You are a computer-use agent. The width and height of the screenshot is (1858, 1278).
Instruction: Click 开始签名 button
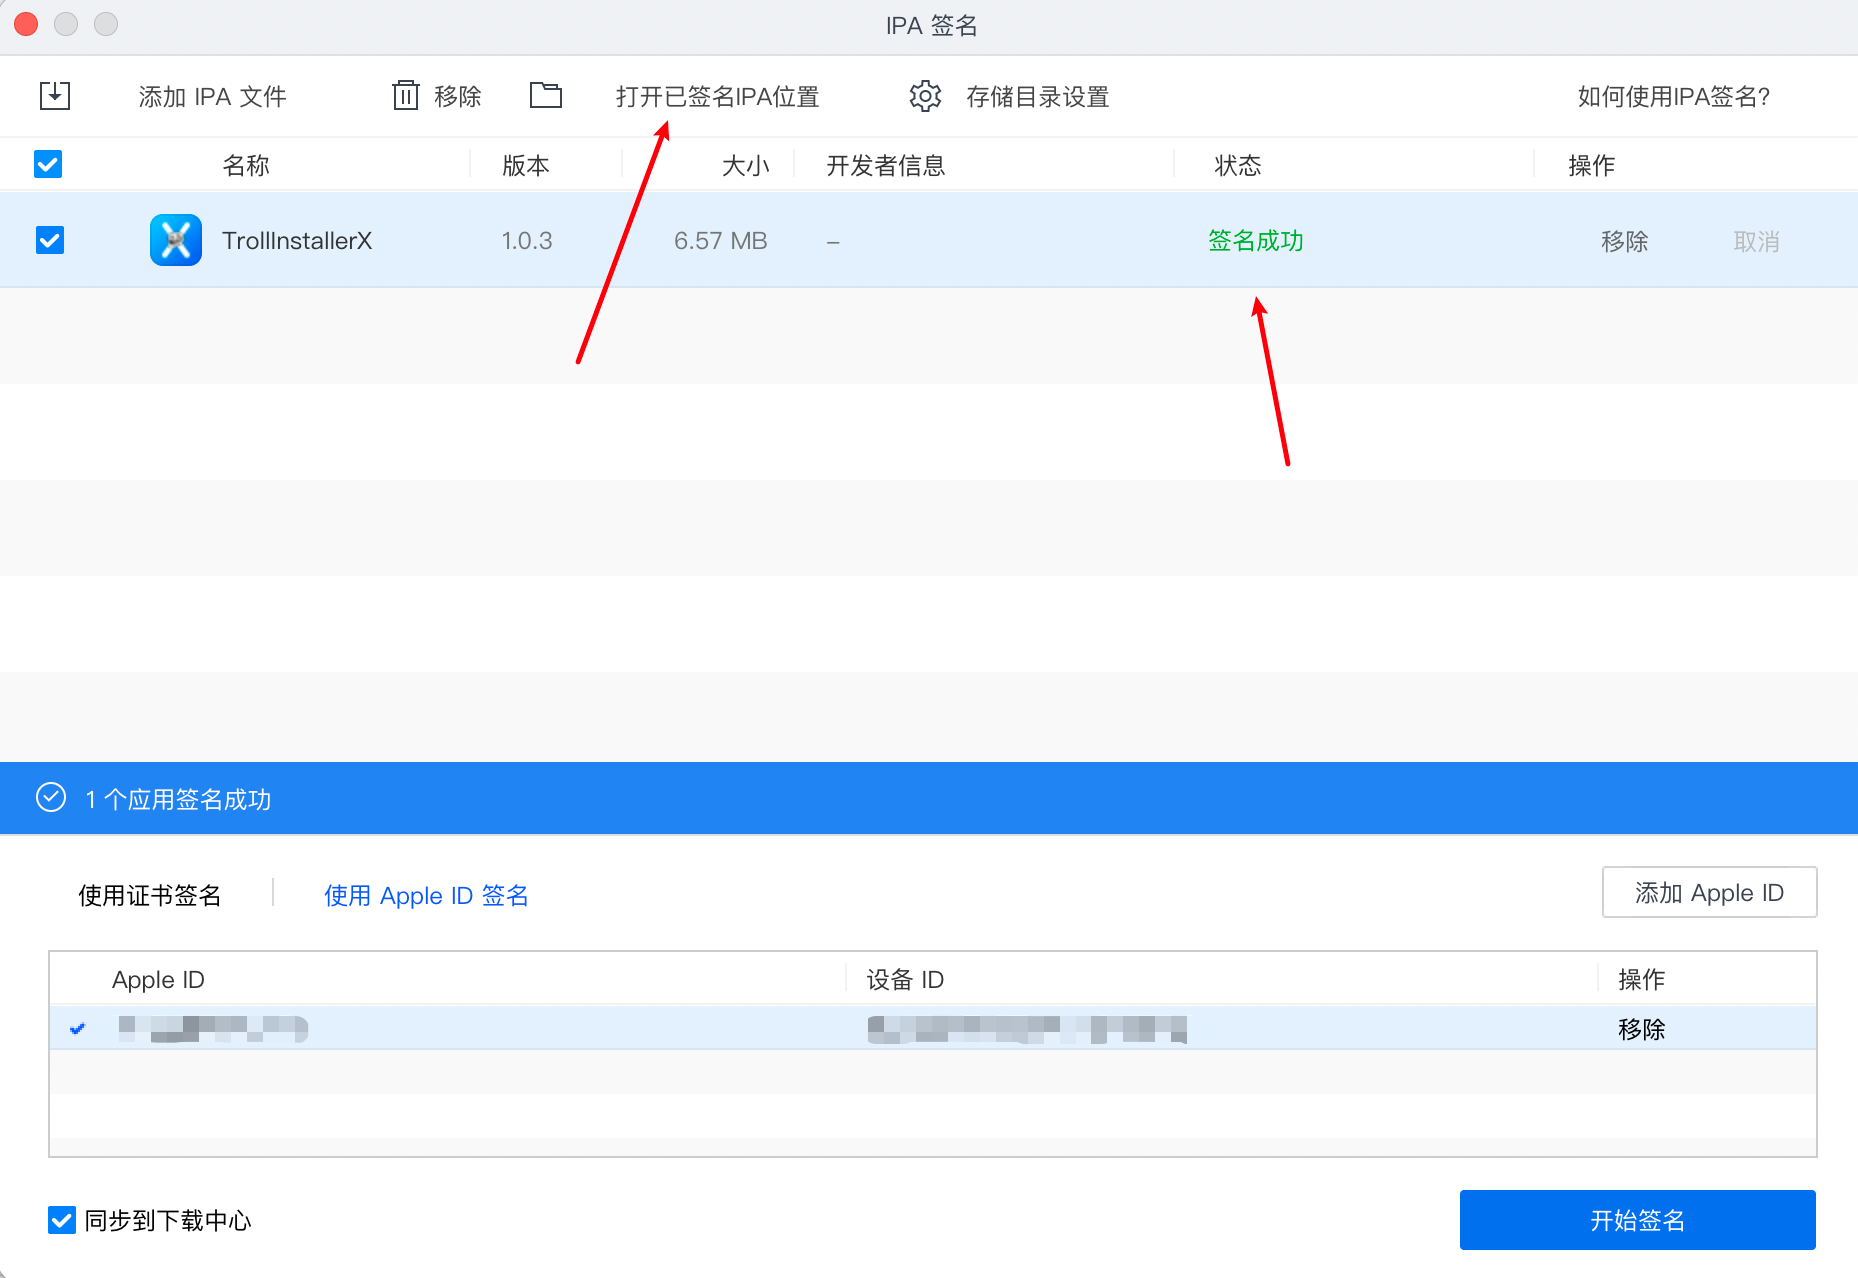[x=1637, y=1220]
